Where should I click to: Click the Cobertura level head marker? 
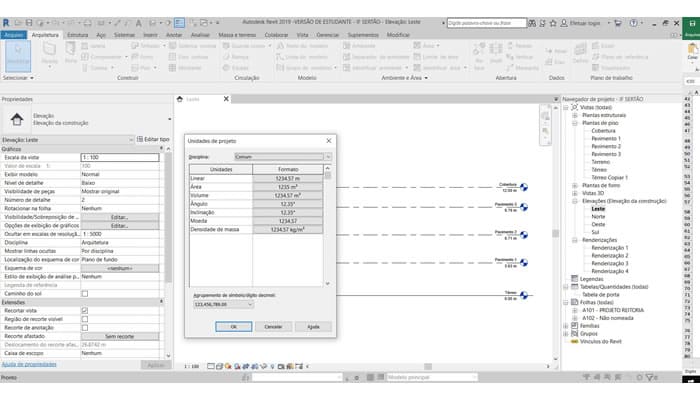524,187
